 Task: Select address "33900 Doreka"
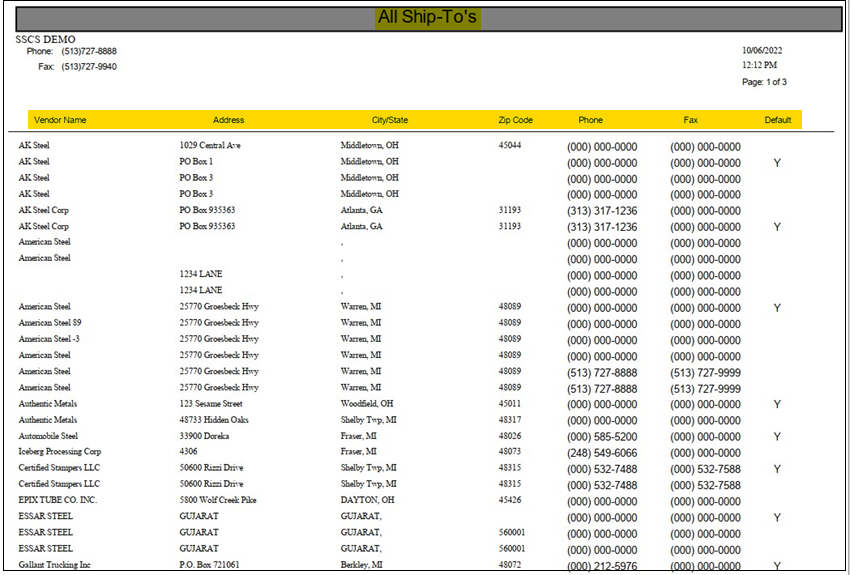coord(204,436)
